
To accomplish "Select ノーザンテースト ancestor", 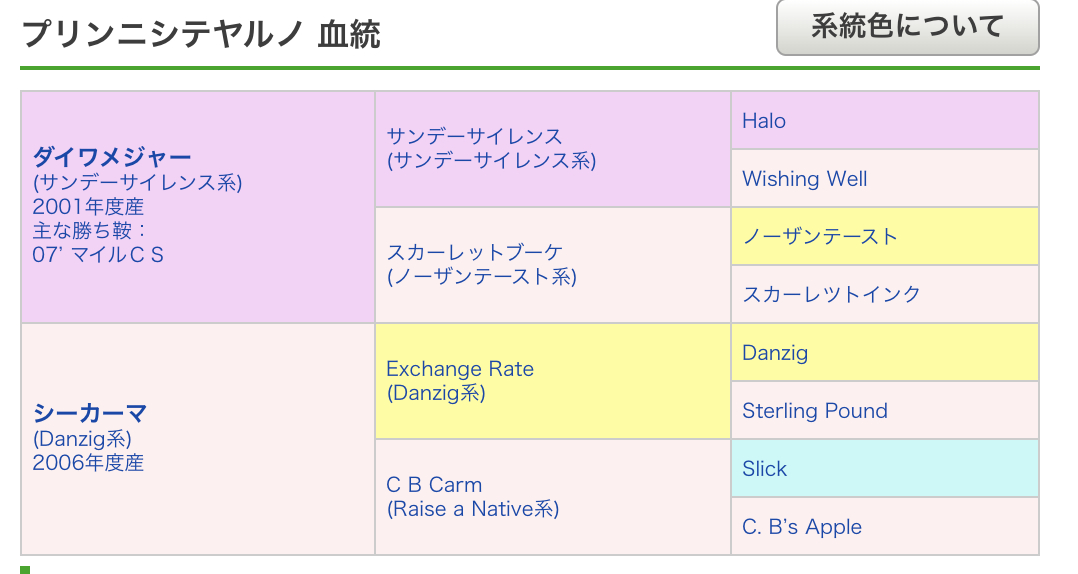I will click(x=820, y=236).
